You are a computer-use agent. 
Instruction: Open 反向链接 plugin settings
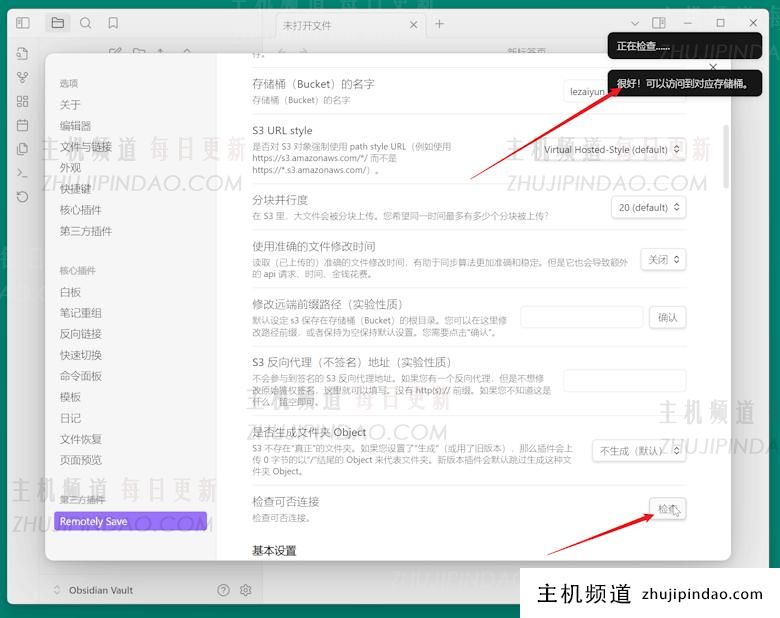pyautogui.click(x=81, y=334)
